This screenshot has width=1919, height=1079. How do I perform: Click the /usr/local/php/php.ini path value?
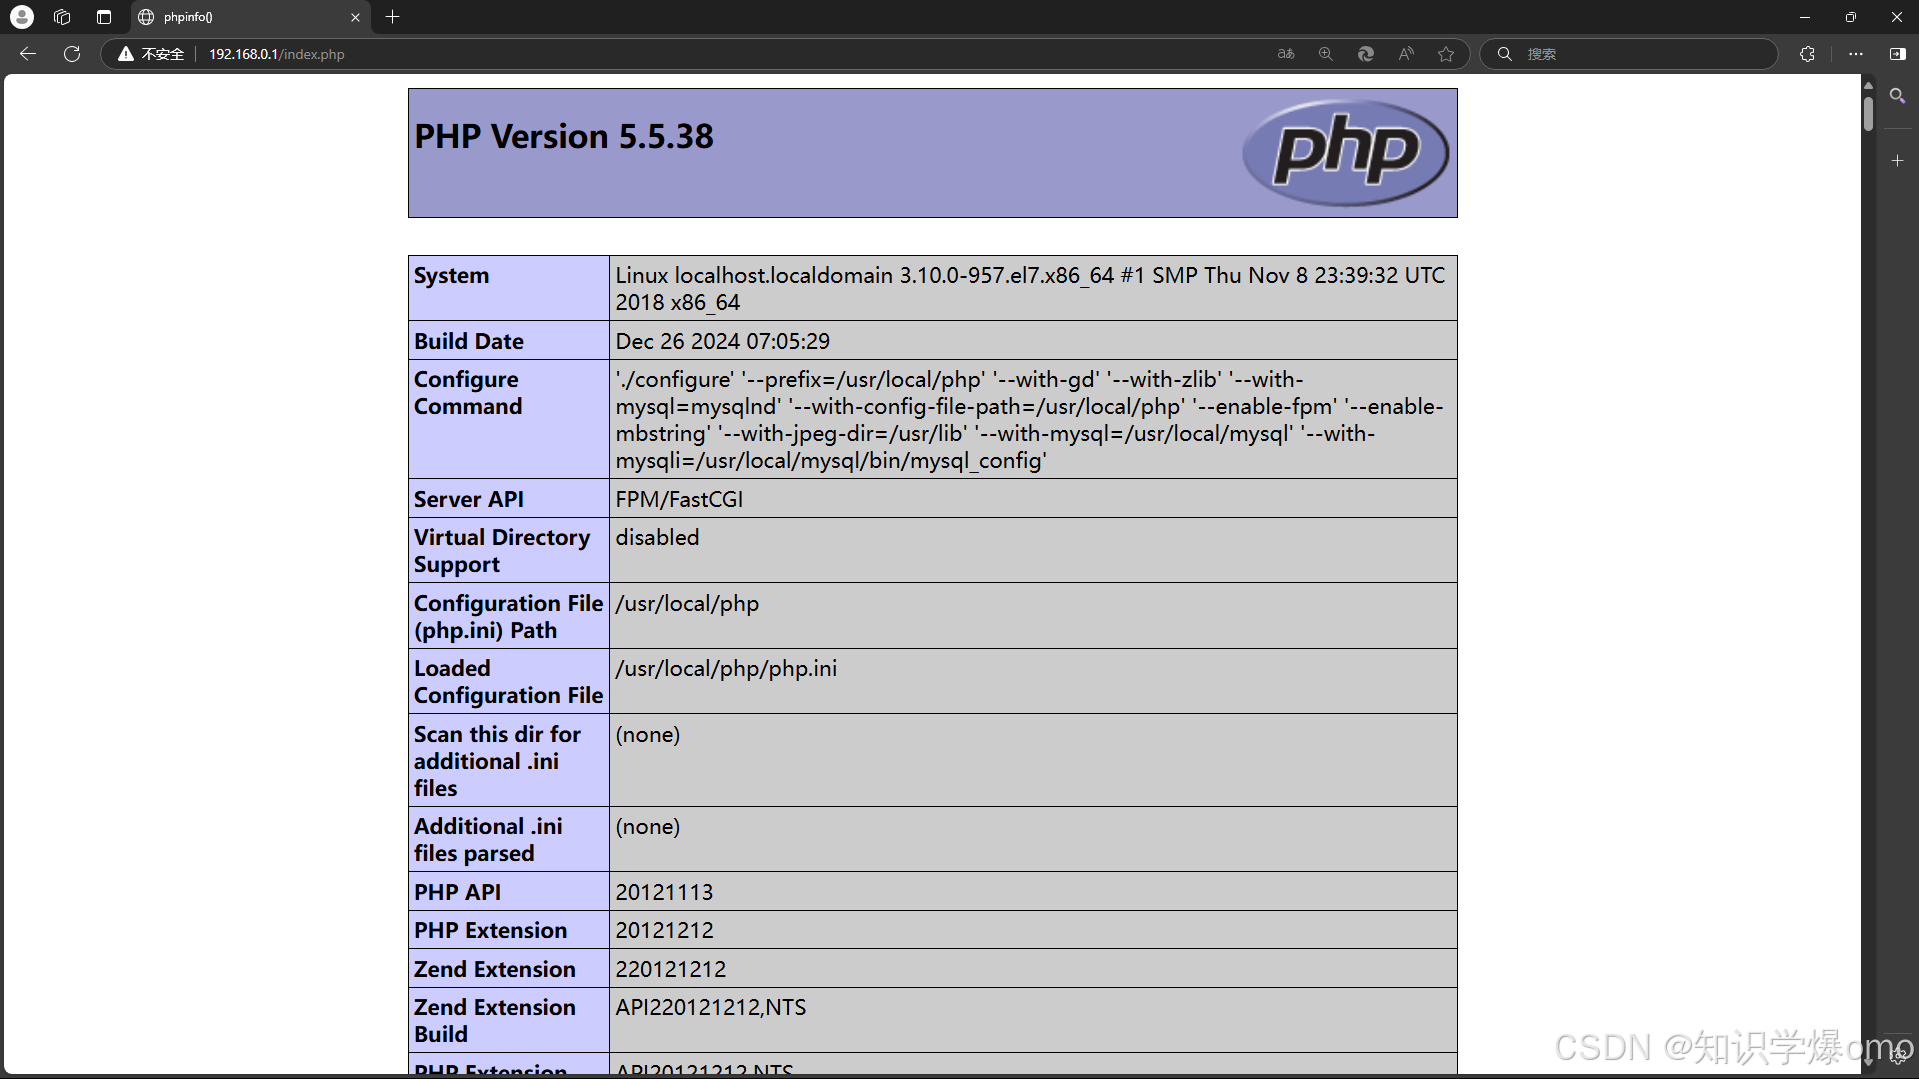pyautogui.click(x=726, y=669)
